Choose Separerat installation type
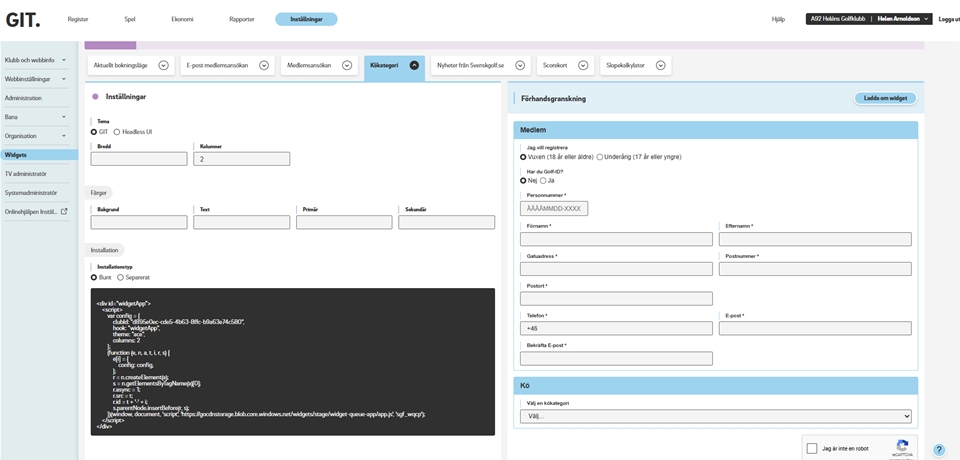 click(x=121, y=277)
